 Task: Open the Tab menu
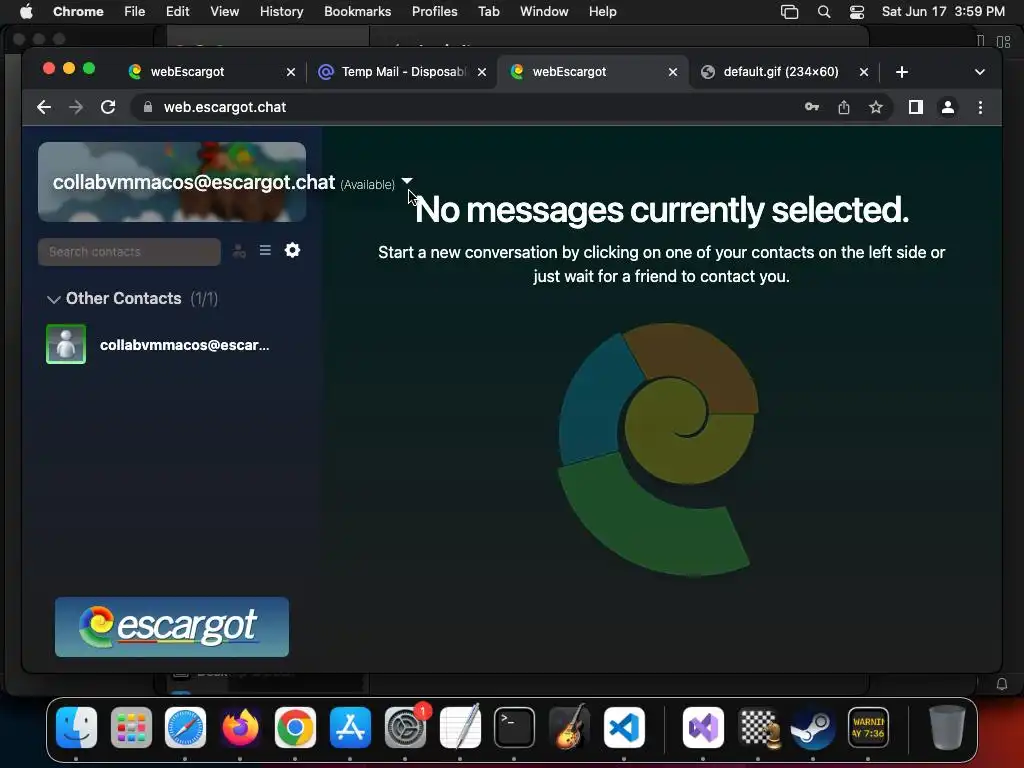coord(488,11)
